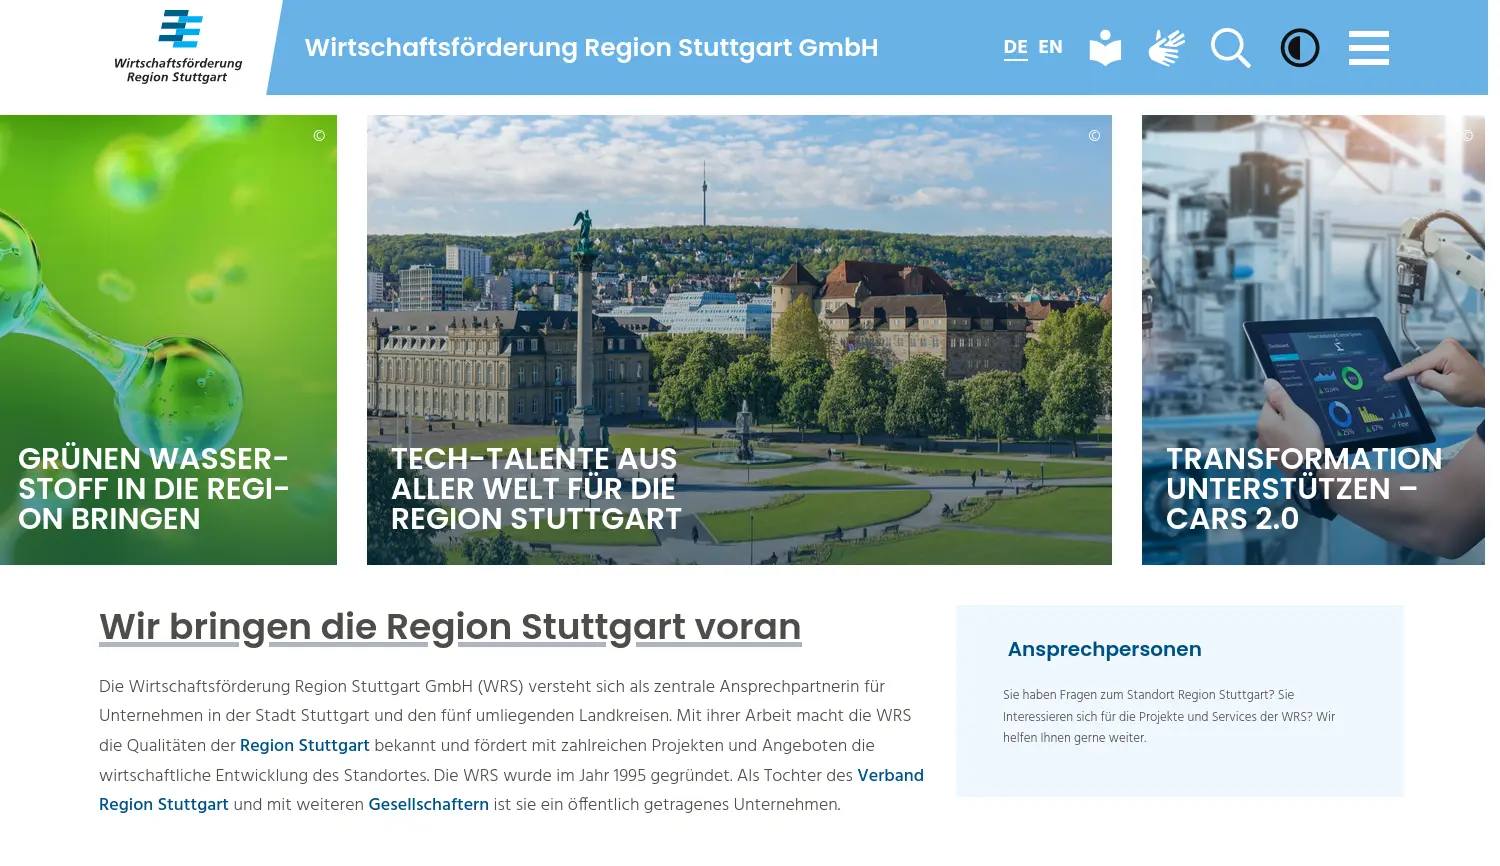1500x866 pixels.
Task: Click the copyright icon on the Stuttgart palace photo
Action: click(x=1092, y=135)
